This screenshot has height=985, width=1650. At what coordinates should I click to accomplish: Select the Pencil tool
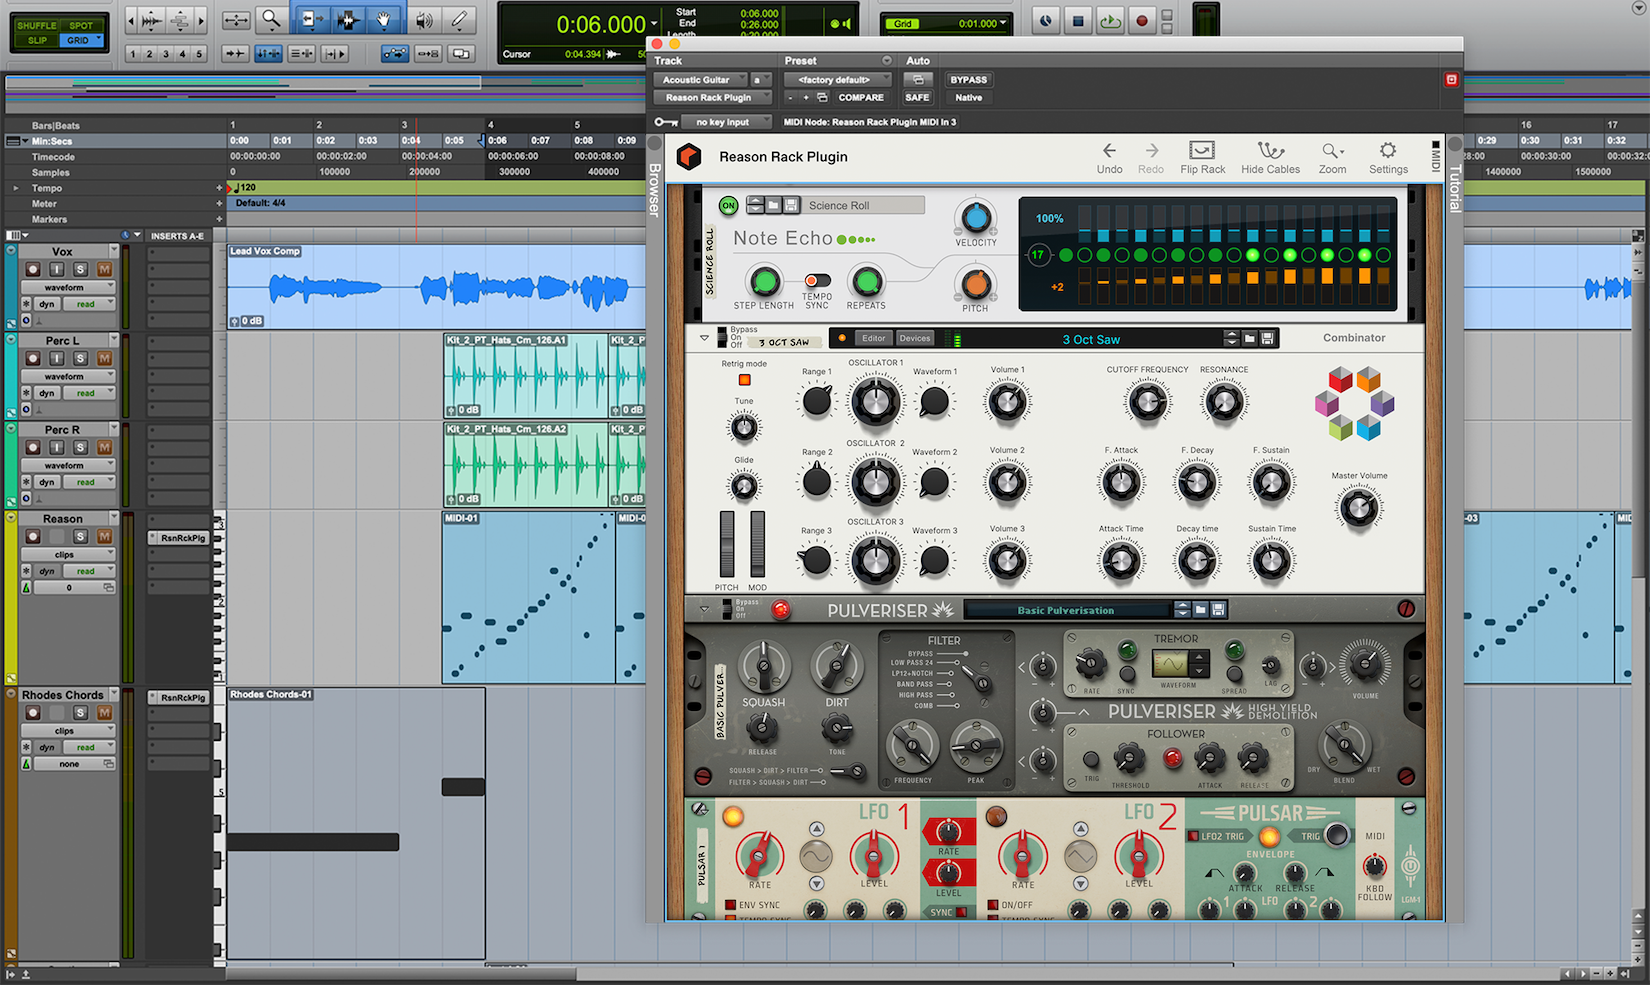click(x=461, y=19)
